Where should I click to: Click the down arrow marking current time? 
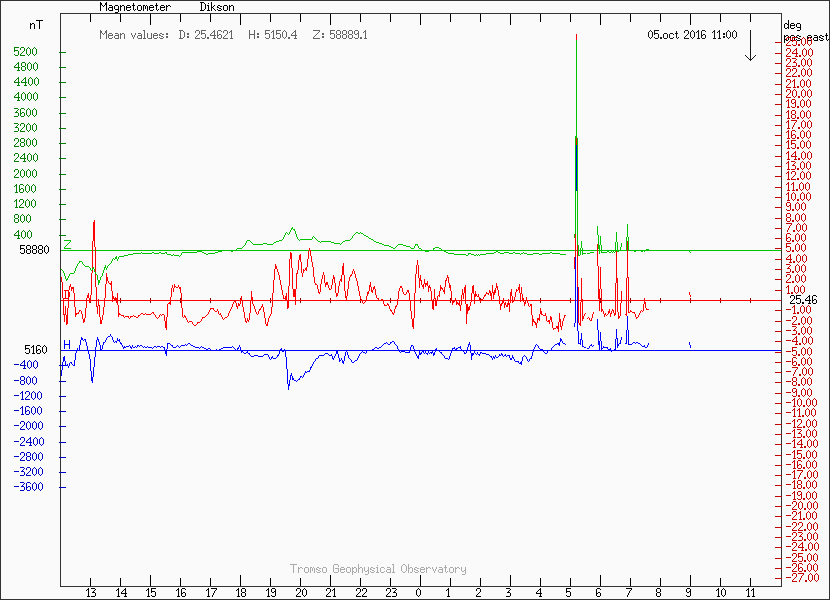750,46
